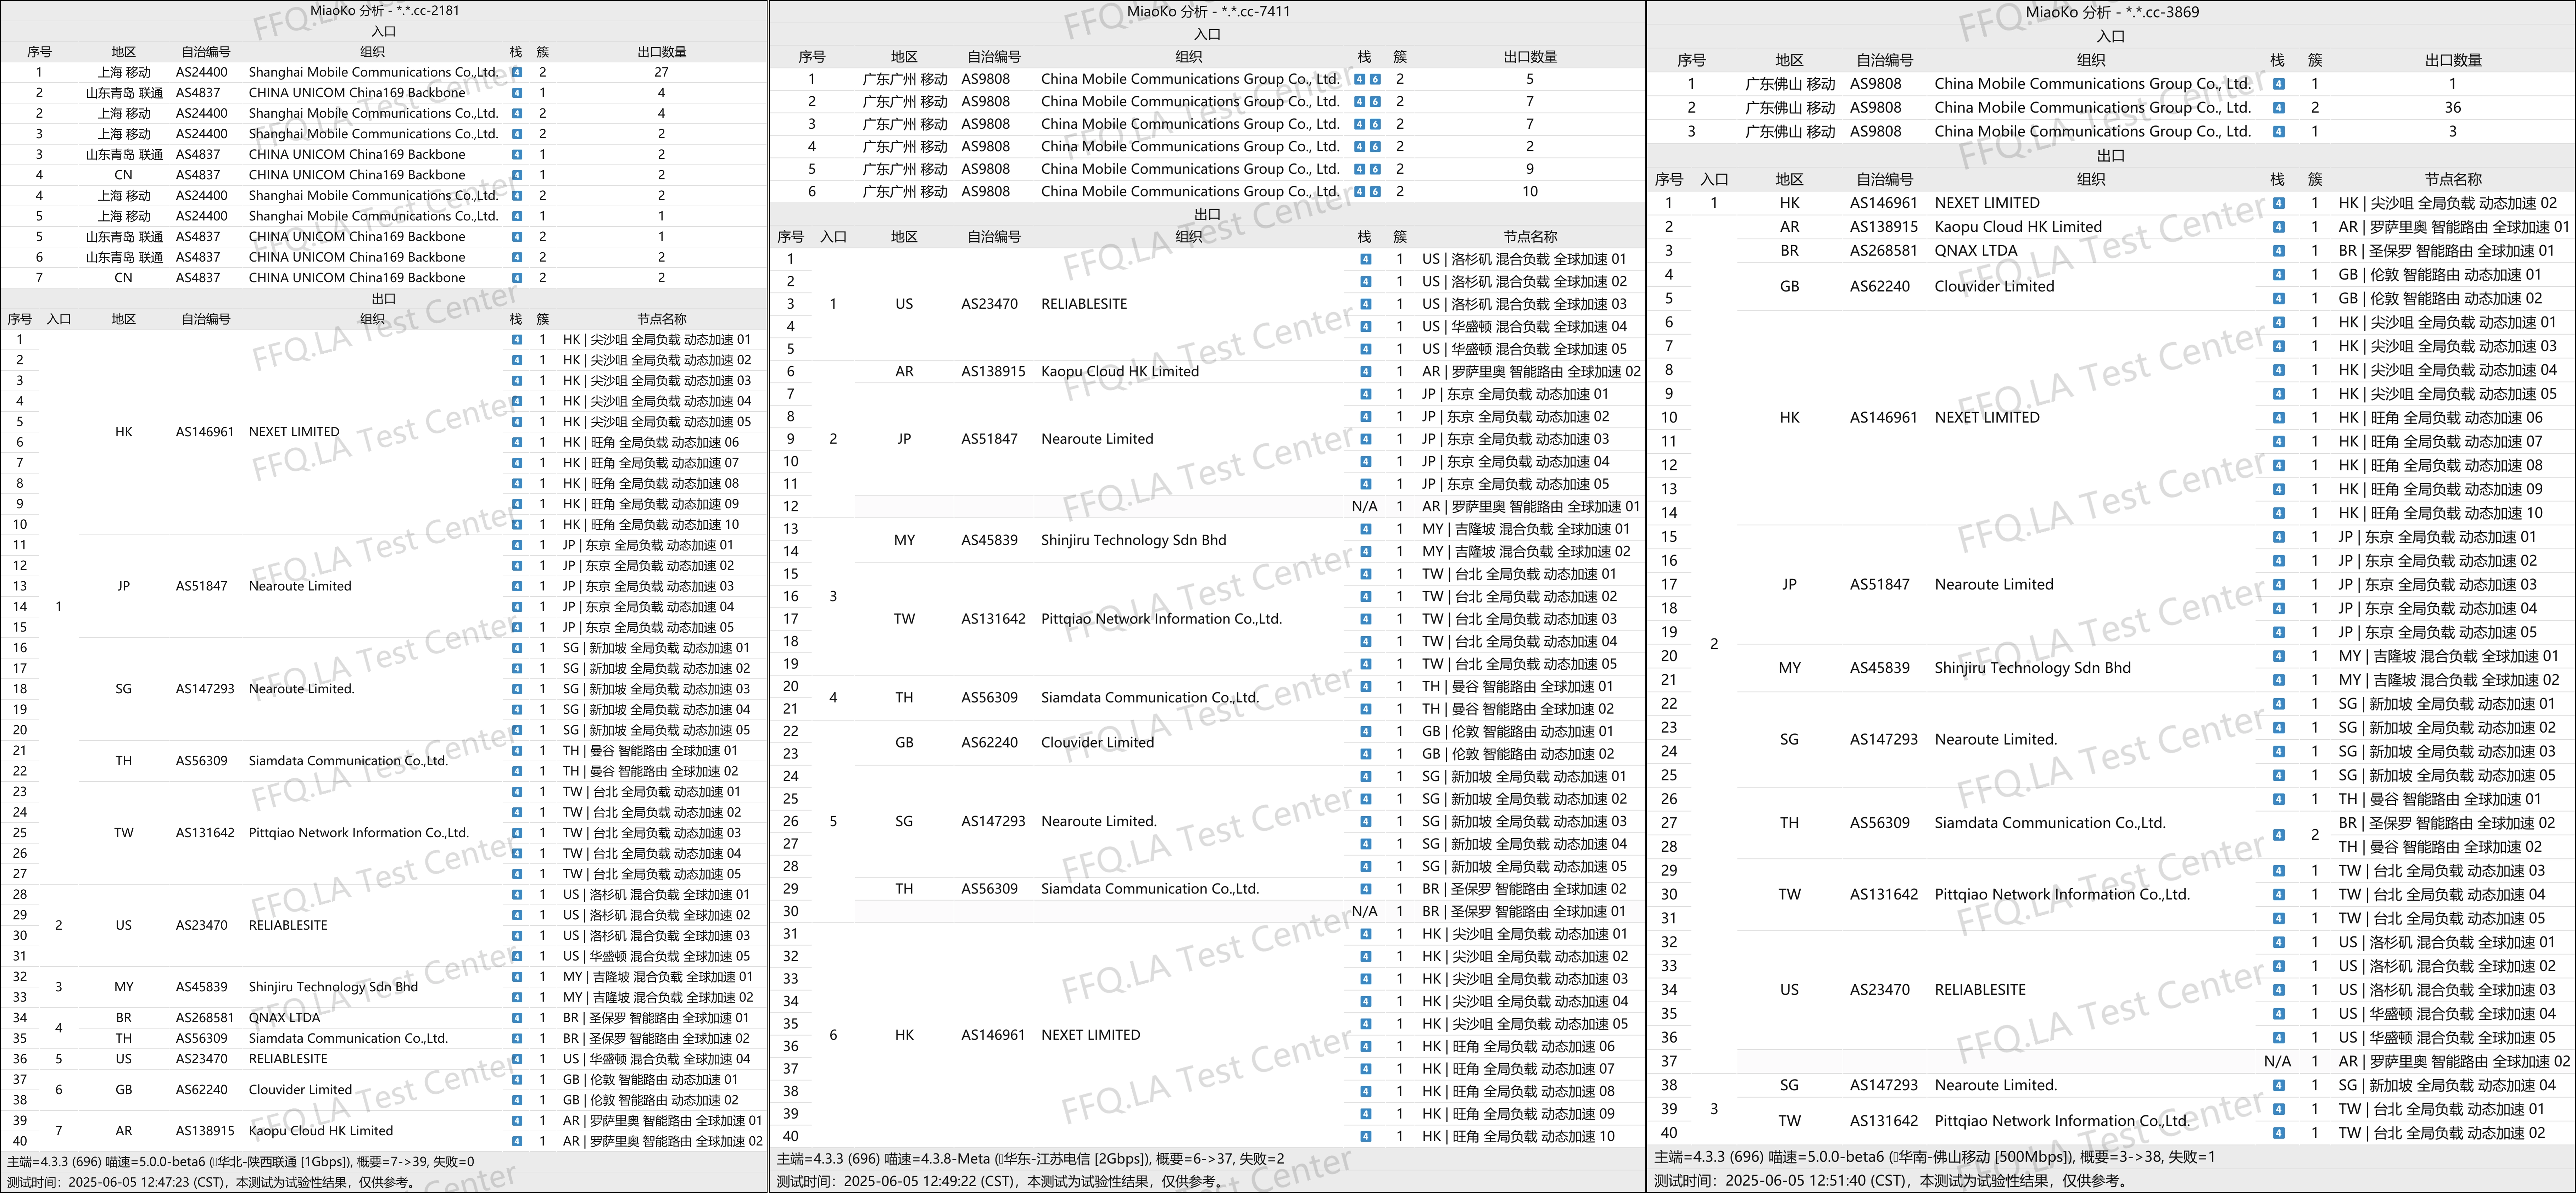Click IPv6 badge in first cc-7411 entry row
Viewport: 2576px width, 1193px height.
[1375, 79]
